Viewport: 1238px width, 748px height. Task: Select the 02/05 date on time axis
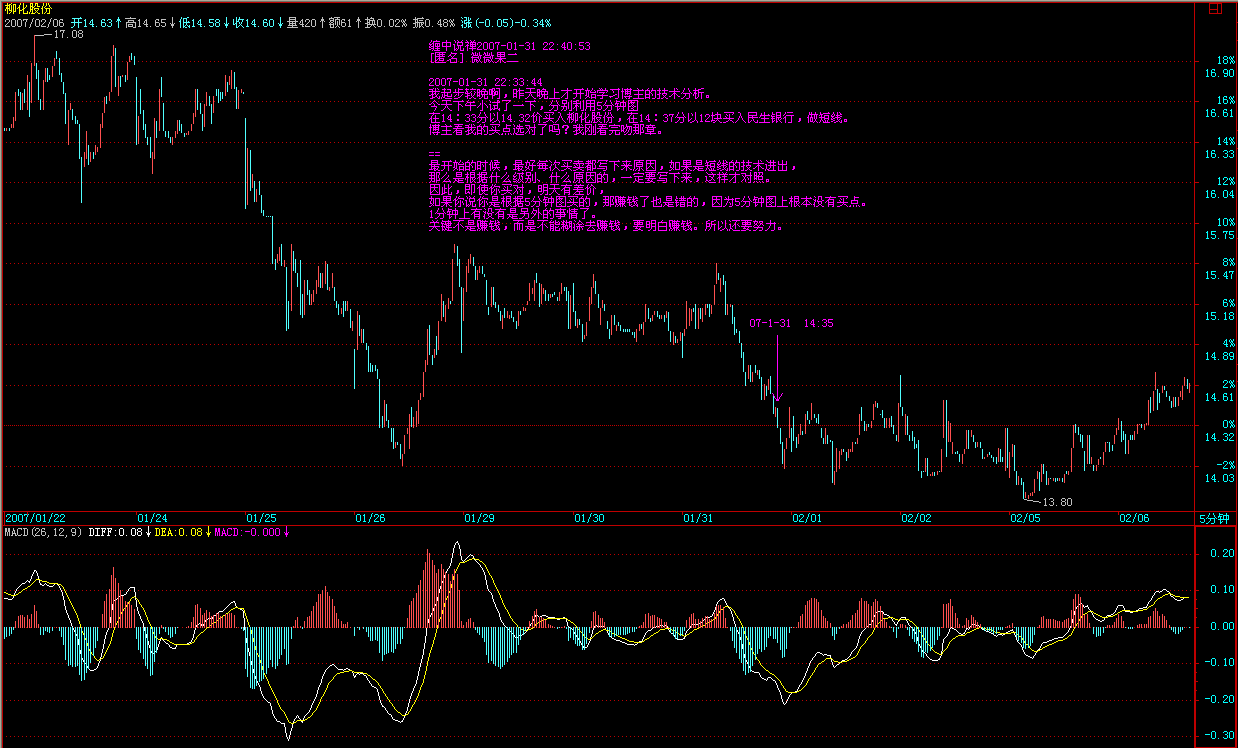[1025, 518]
